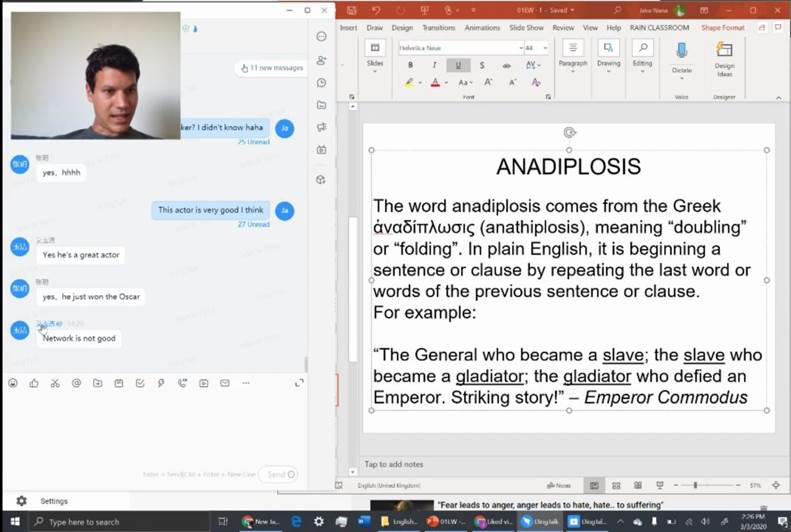Click the Dictate microphone icon
Image resolution: width=791 pixels, height=532 pixels.
pos(682,50)
